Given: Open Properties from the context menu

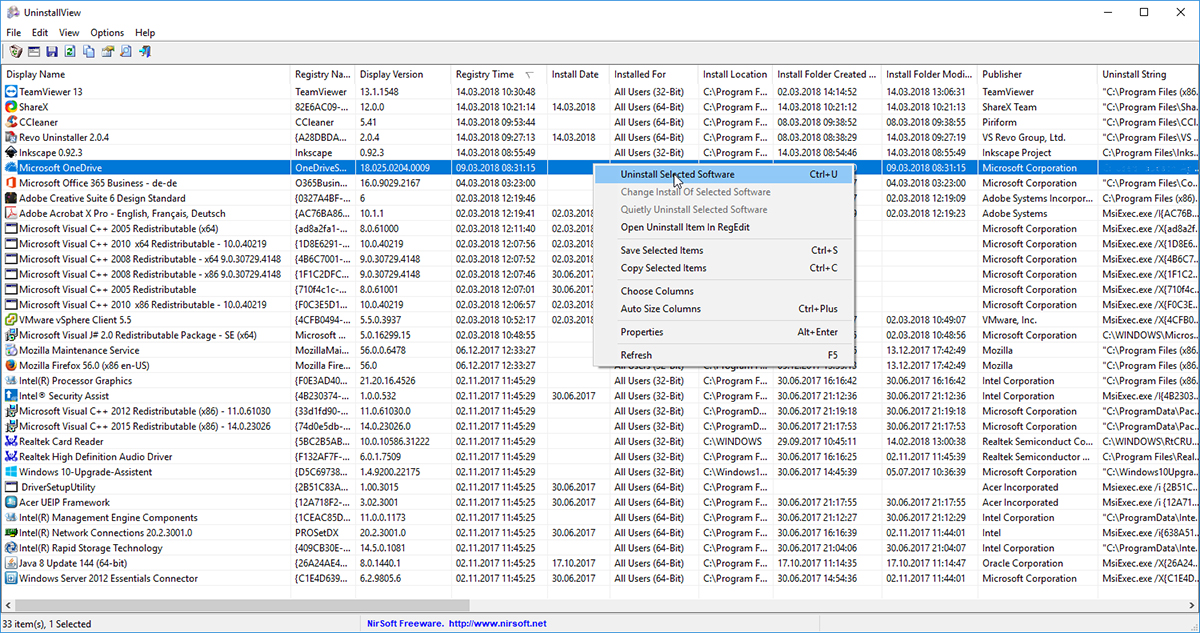Looking at the screenshot, I should 724,332.
